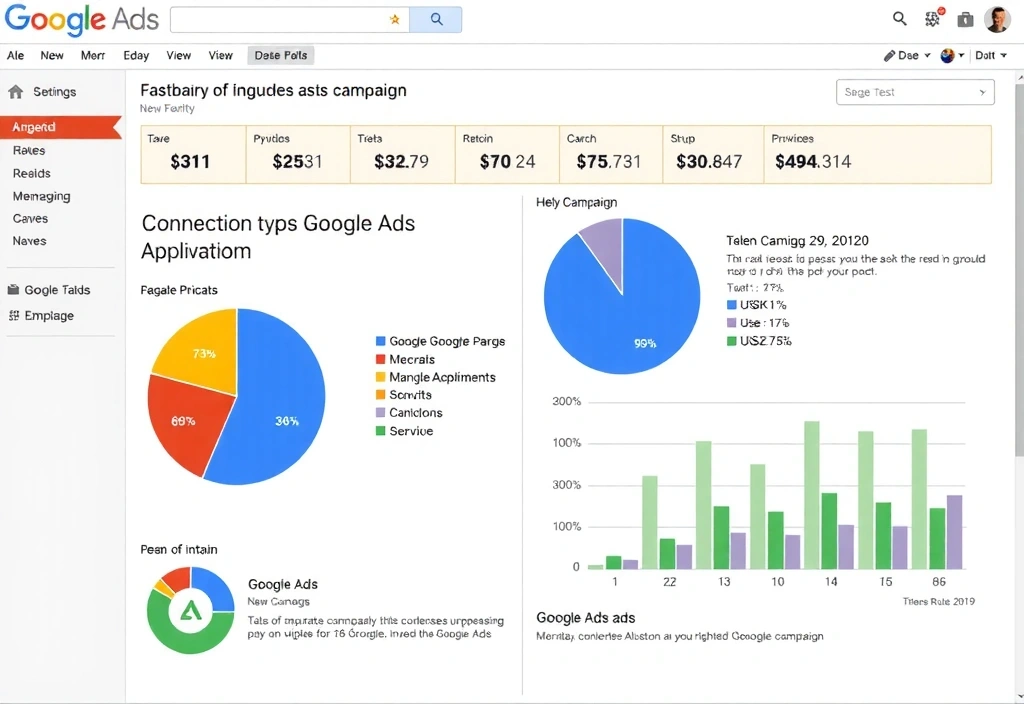This screenshot has height=704, width=1024.
Task: Open tools via the briefcase icon
Action: [x=965, y=18]
